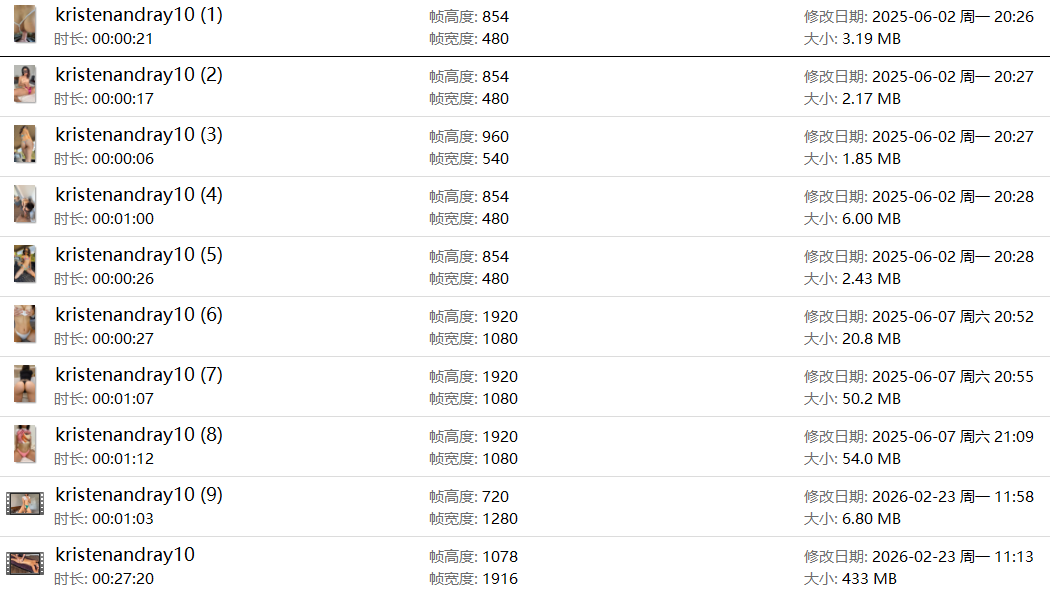Click thumbnail of kristenandray10 (7) video
Viewport: 1050px width, 595px height.
tap(25, 384)
